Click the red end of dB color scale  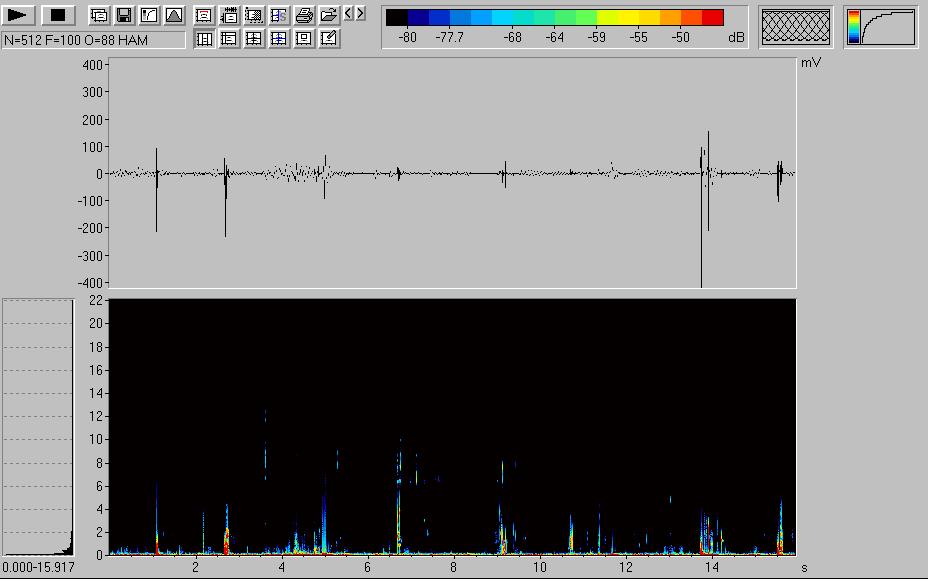click(x=712, y=18)
